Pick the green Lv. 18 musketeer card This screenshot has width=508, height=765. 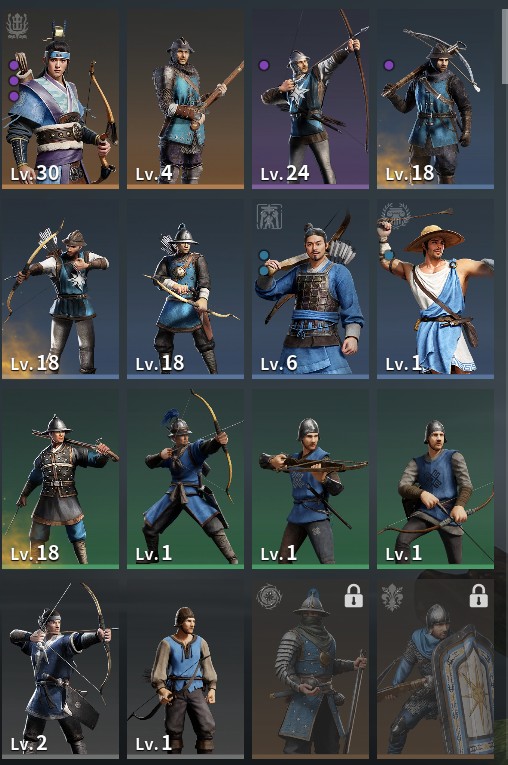(60, 479)
